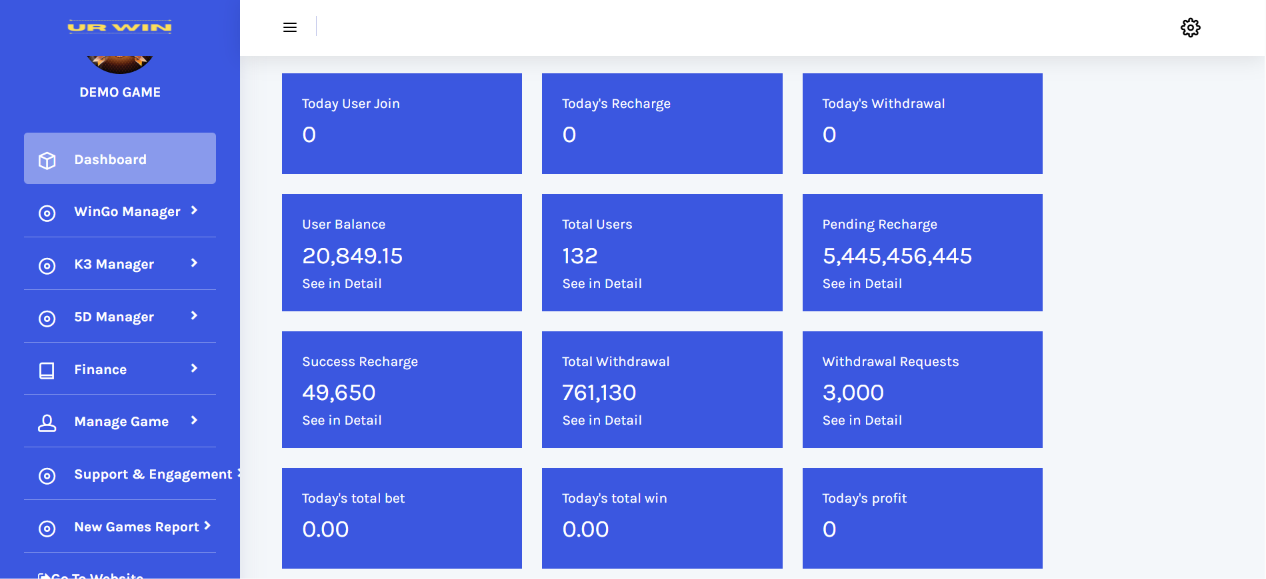The width and height of the screenshot is (1266, 579).
Task: Click the Support & Engagement circle icon
Action: (47, 476)
